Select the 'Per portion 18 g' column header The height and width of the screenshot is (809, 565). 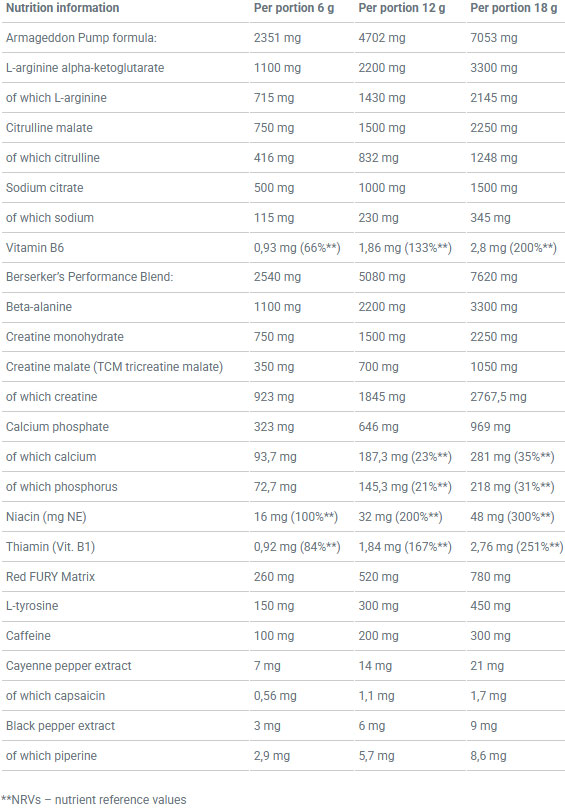pos(513,8)
